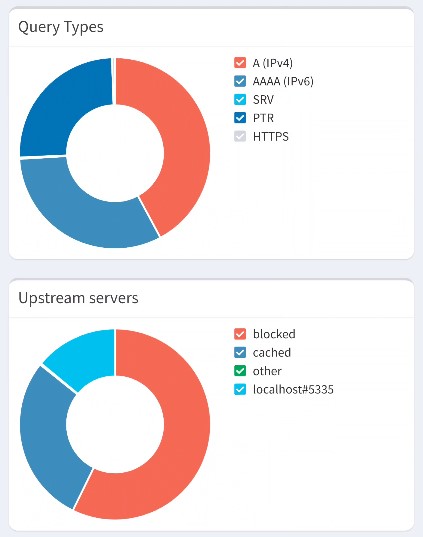The width and height of the screenshot is (423, 537).
Task: Click the 'Upstream servers' card title
Action: [78, 298]
